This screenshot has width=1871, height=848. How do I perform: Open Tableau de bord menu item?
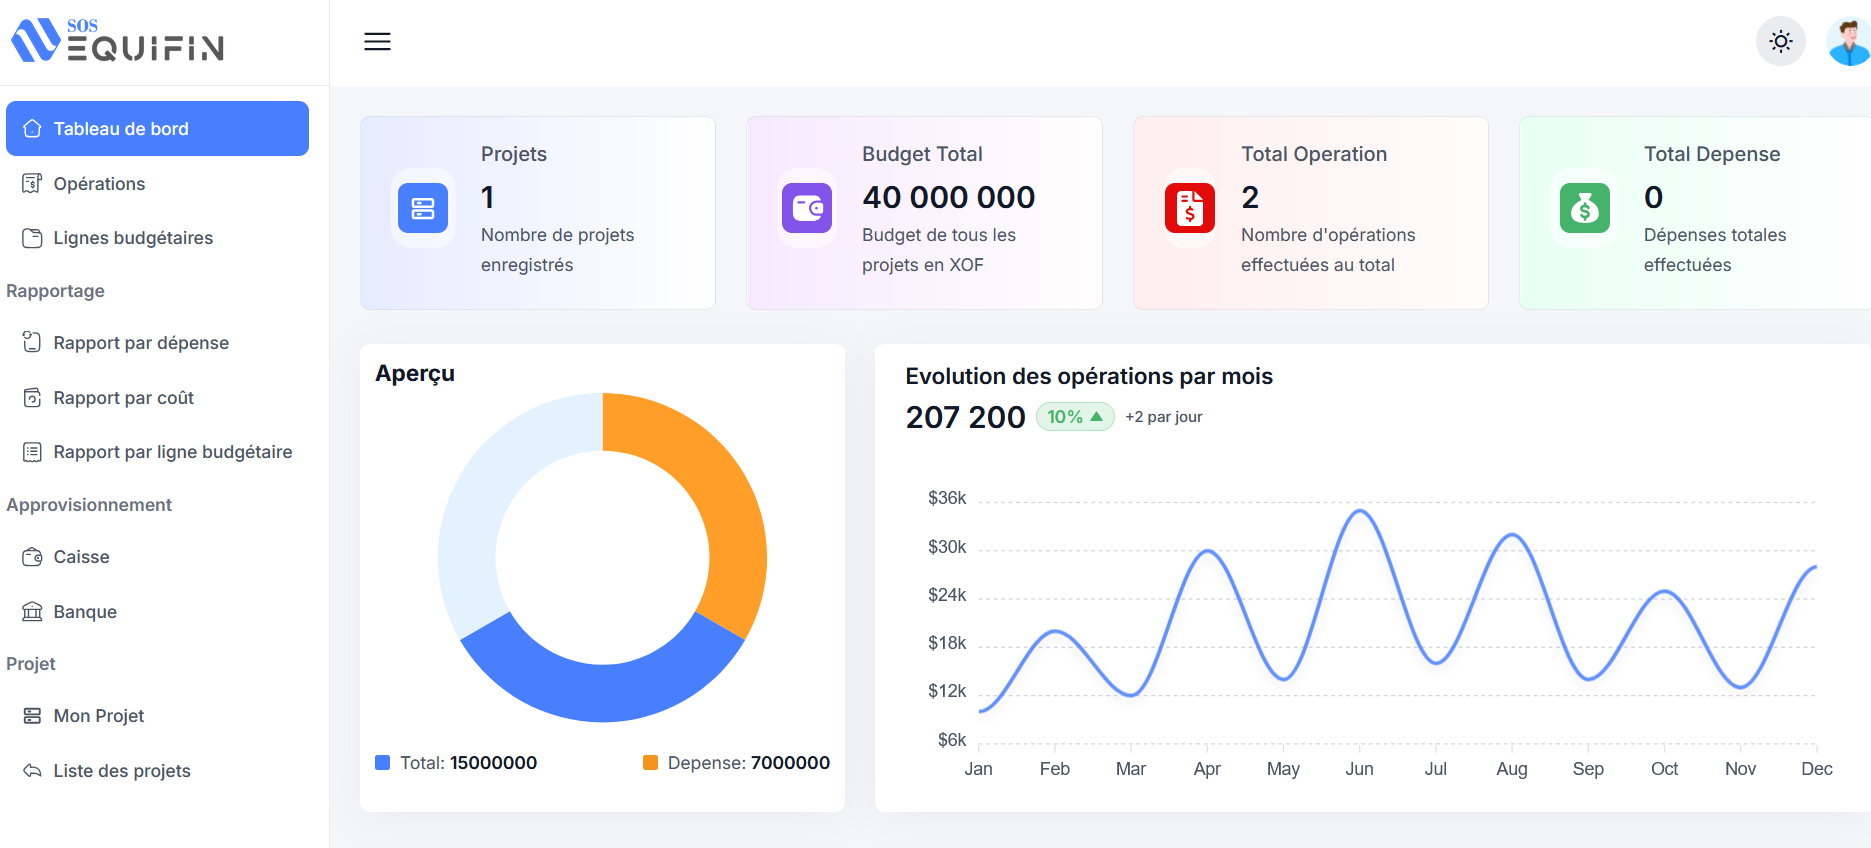point(157,128)
